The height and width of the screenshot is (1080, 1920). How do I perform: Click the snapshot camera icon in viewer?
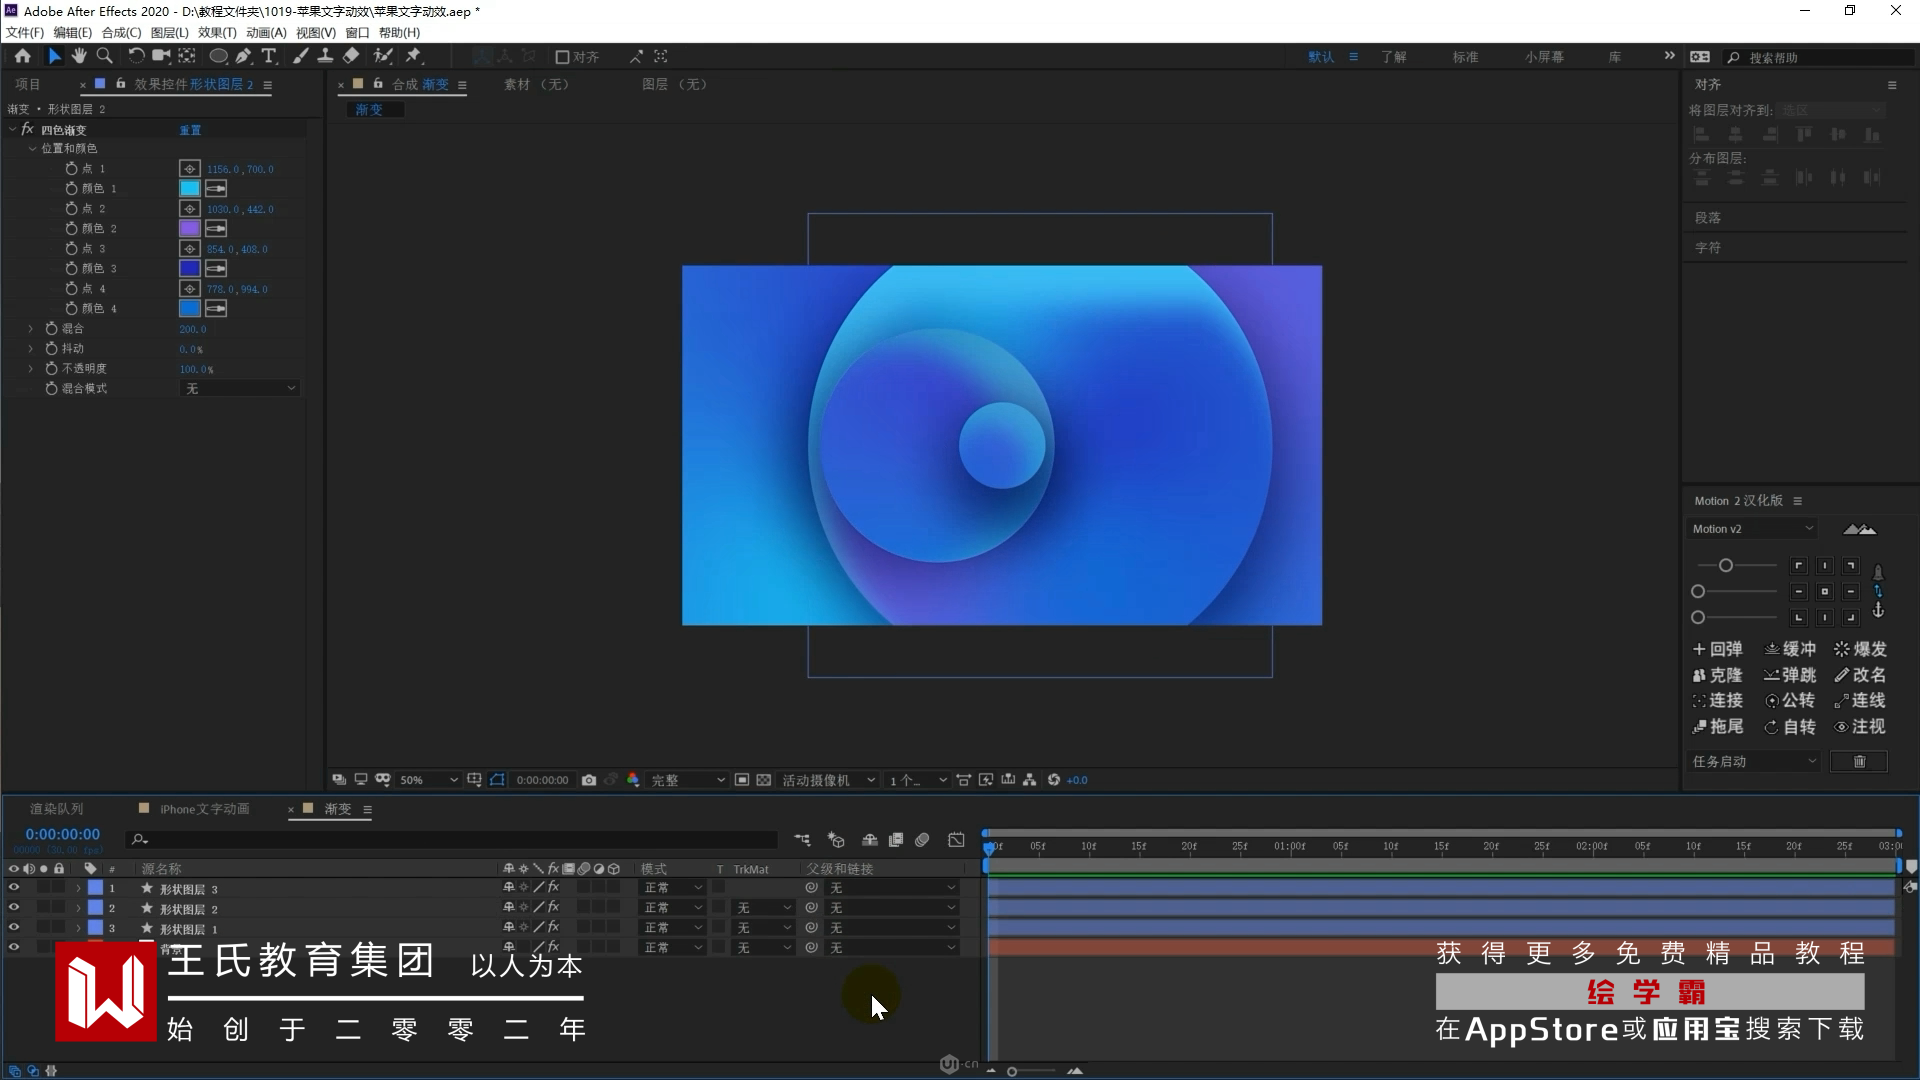[x=589, y=780]
